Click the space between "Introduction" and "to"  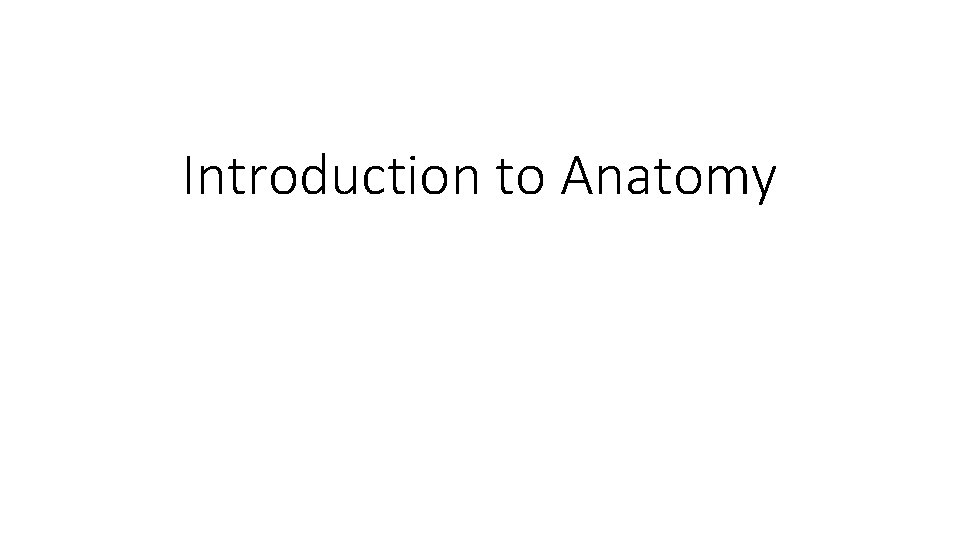tap(487, 180)
